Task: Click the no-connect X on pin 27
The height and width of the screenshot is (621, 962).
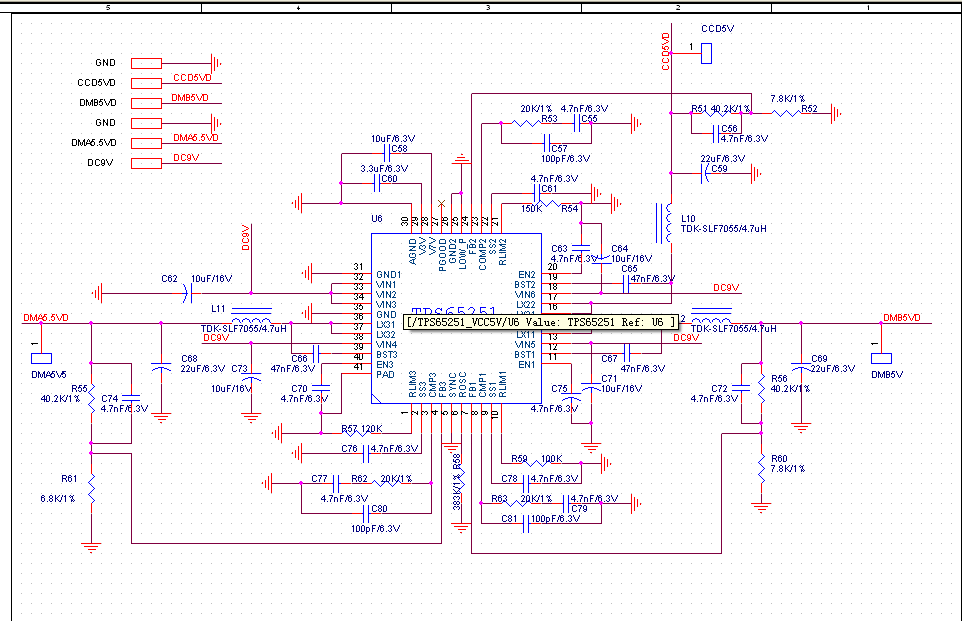Action: (x=441, y=203)
